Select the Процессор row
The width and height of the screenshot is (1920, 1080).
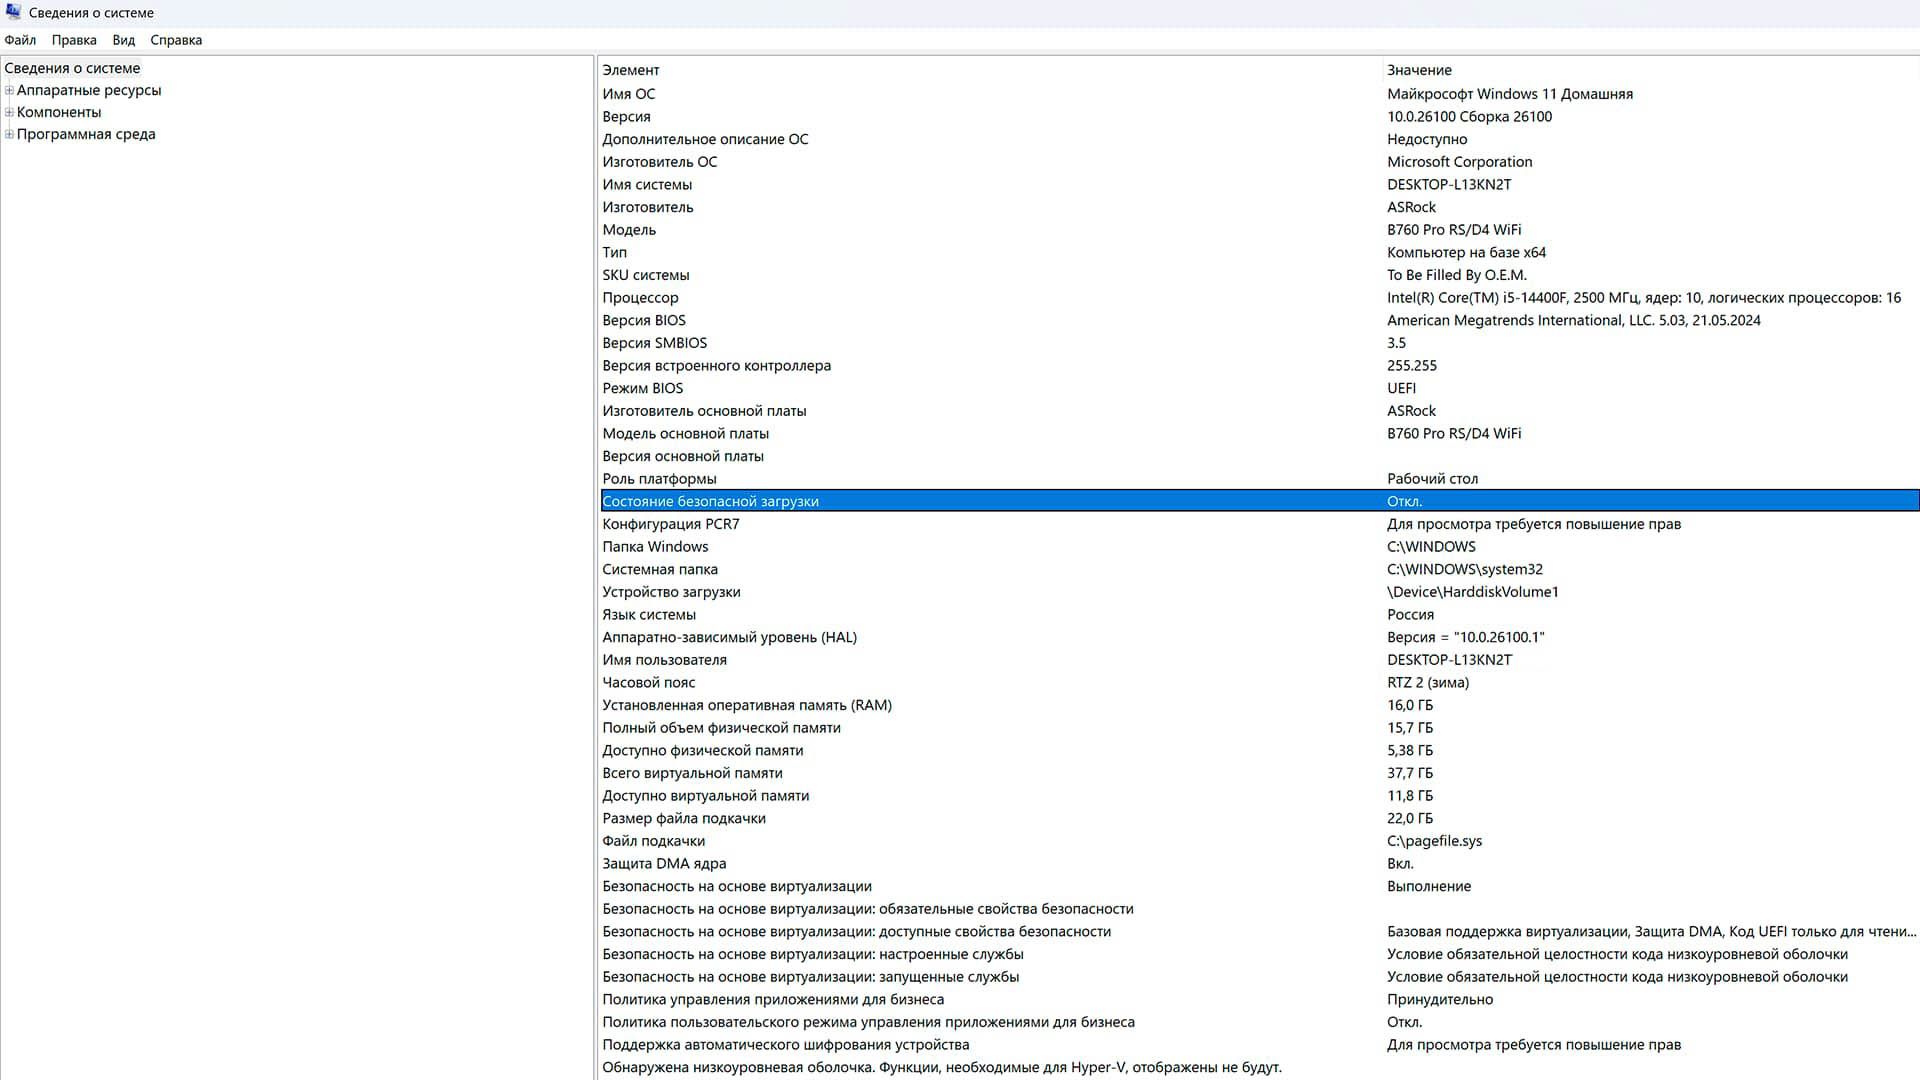point(640,298)
